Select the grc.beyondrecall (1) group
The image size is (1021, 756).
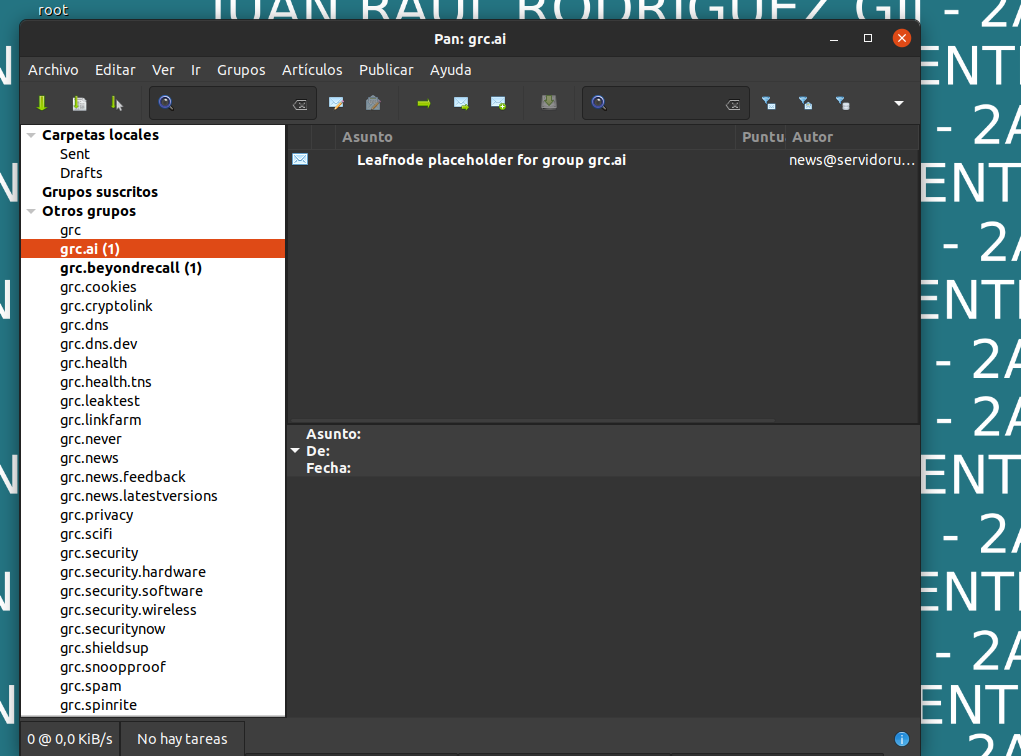tap(131, 268)
